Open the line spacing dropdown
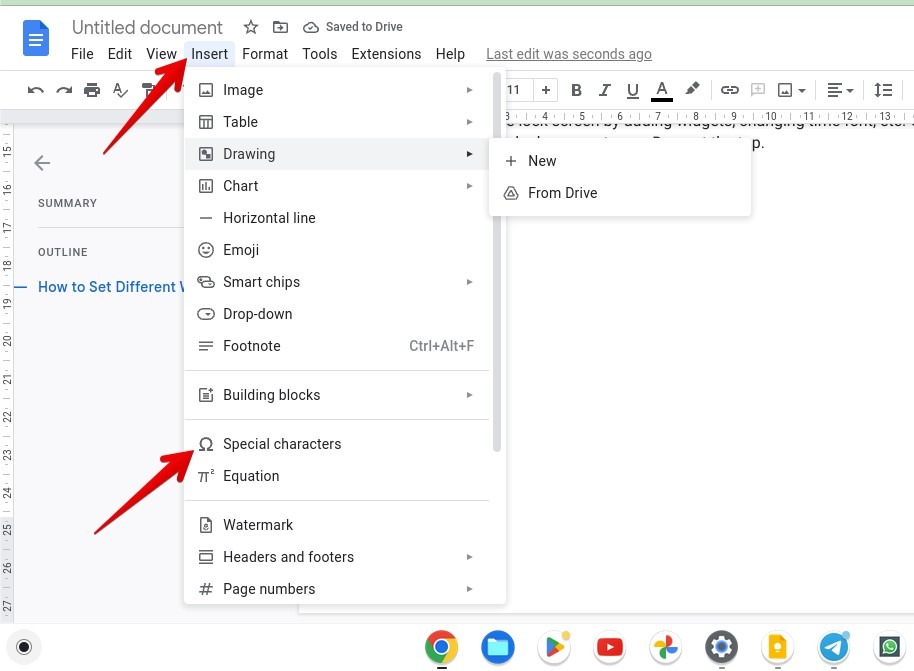914x671 pixels. coord(884,90)
